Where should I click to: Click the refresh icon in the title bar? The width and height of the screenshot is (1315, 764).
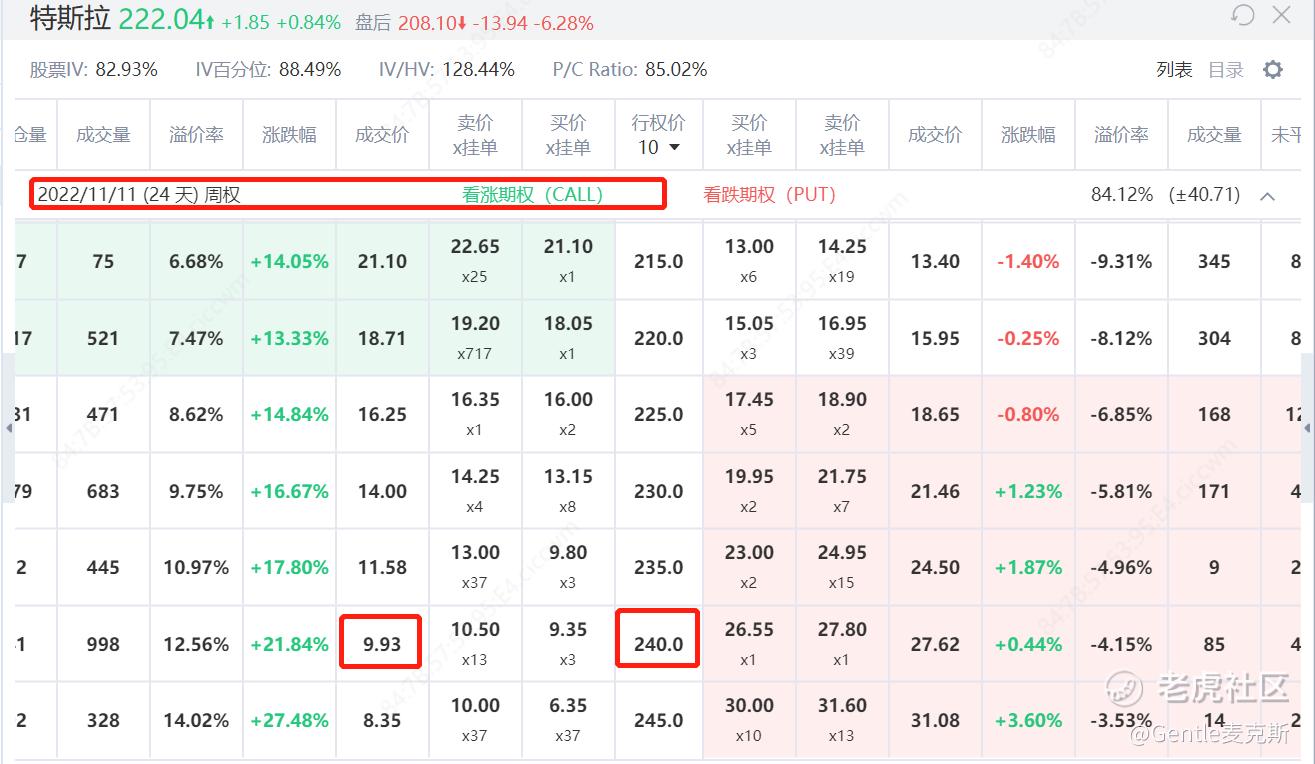[1243, 15]
